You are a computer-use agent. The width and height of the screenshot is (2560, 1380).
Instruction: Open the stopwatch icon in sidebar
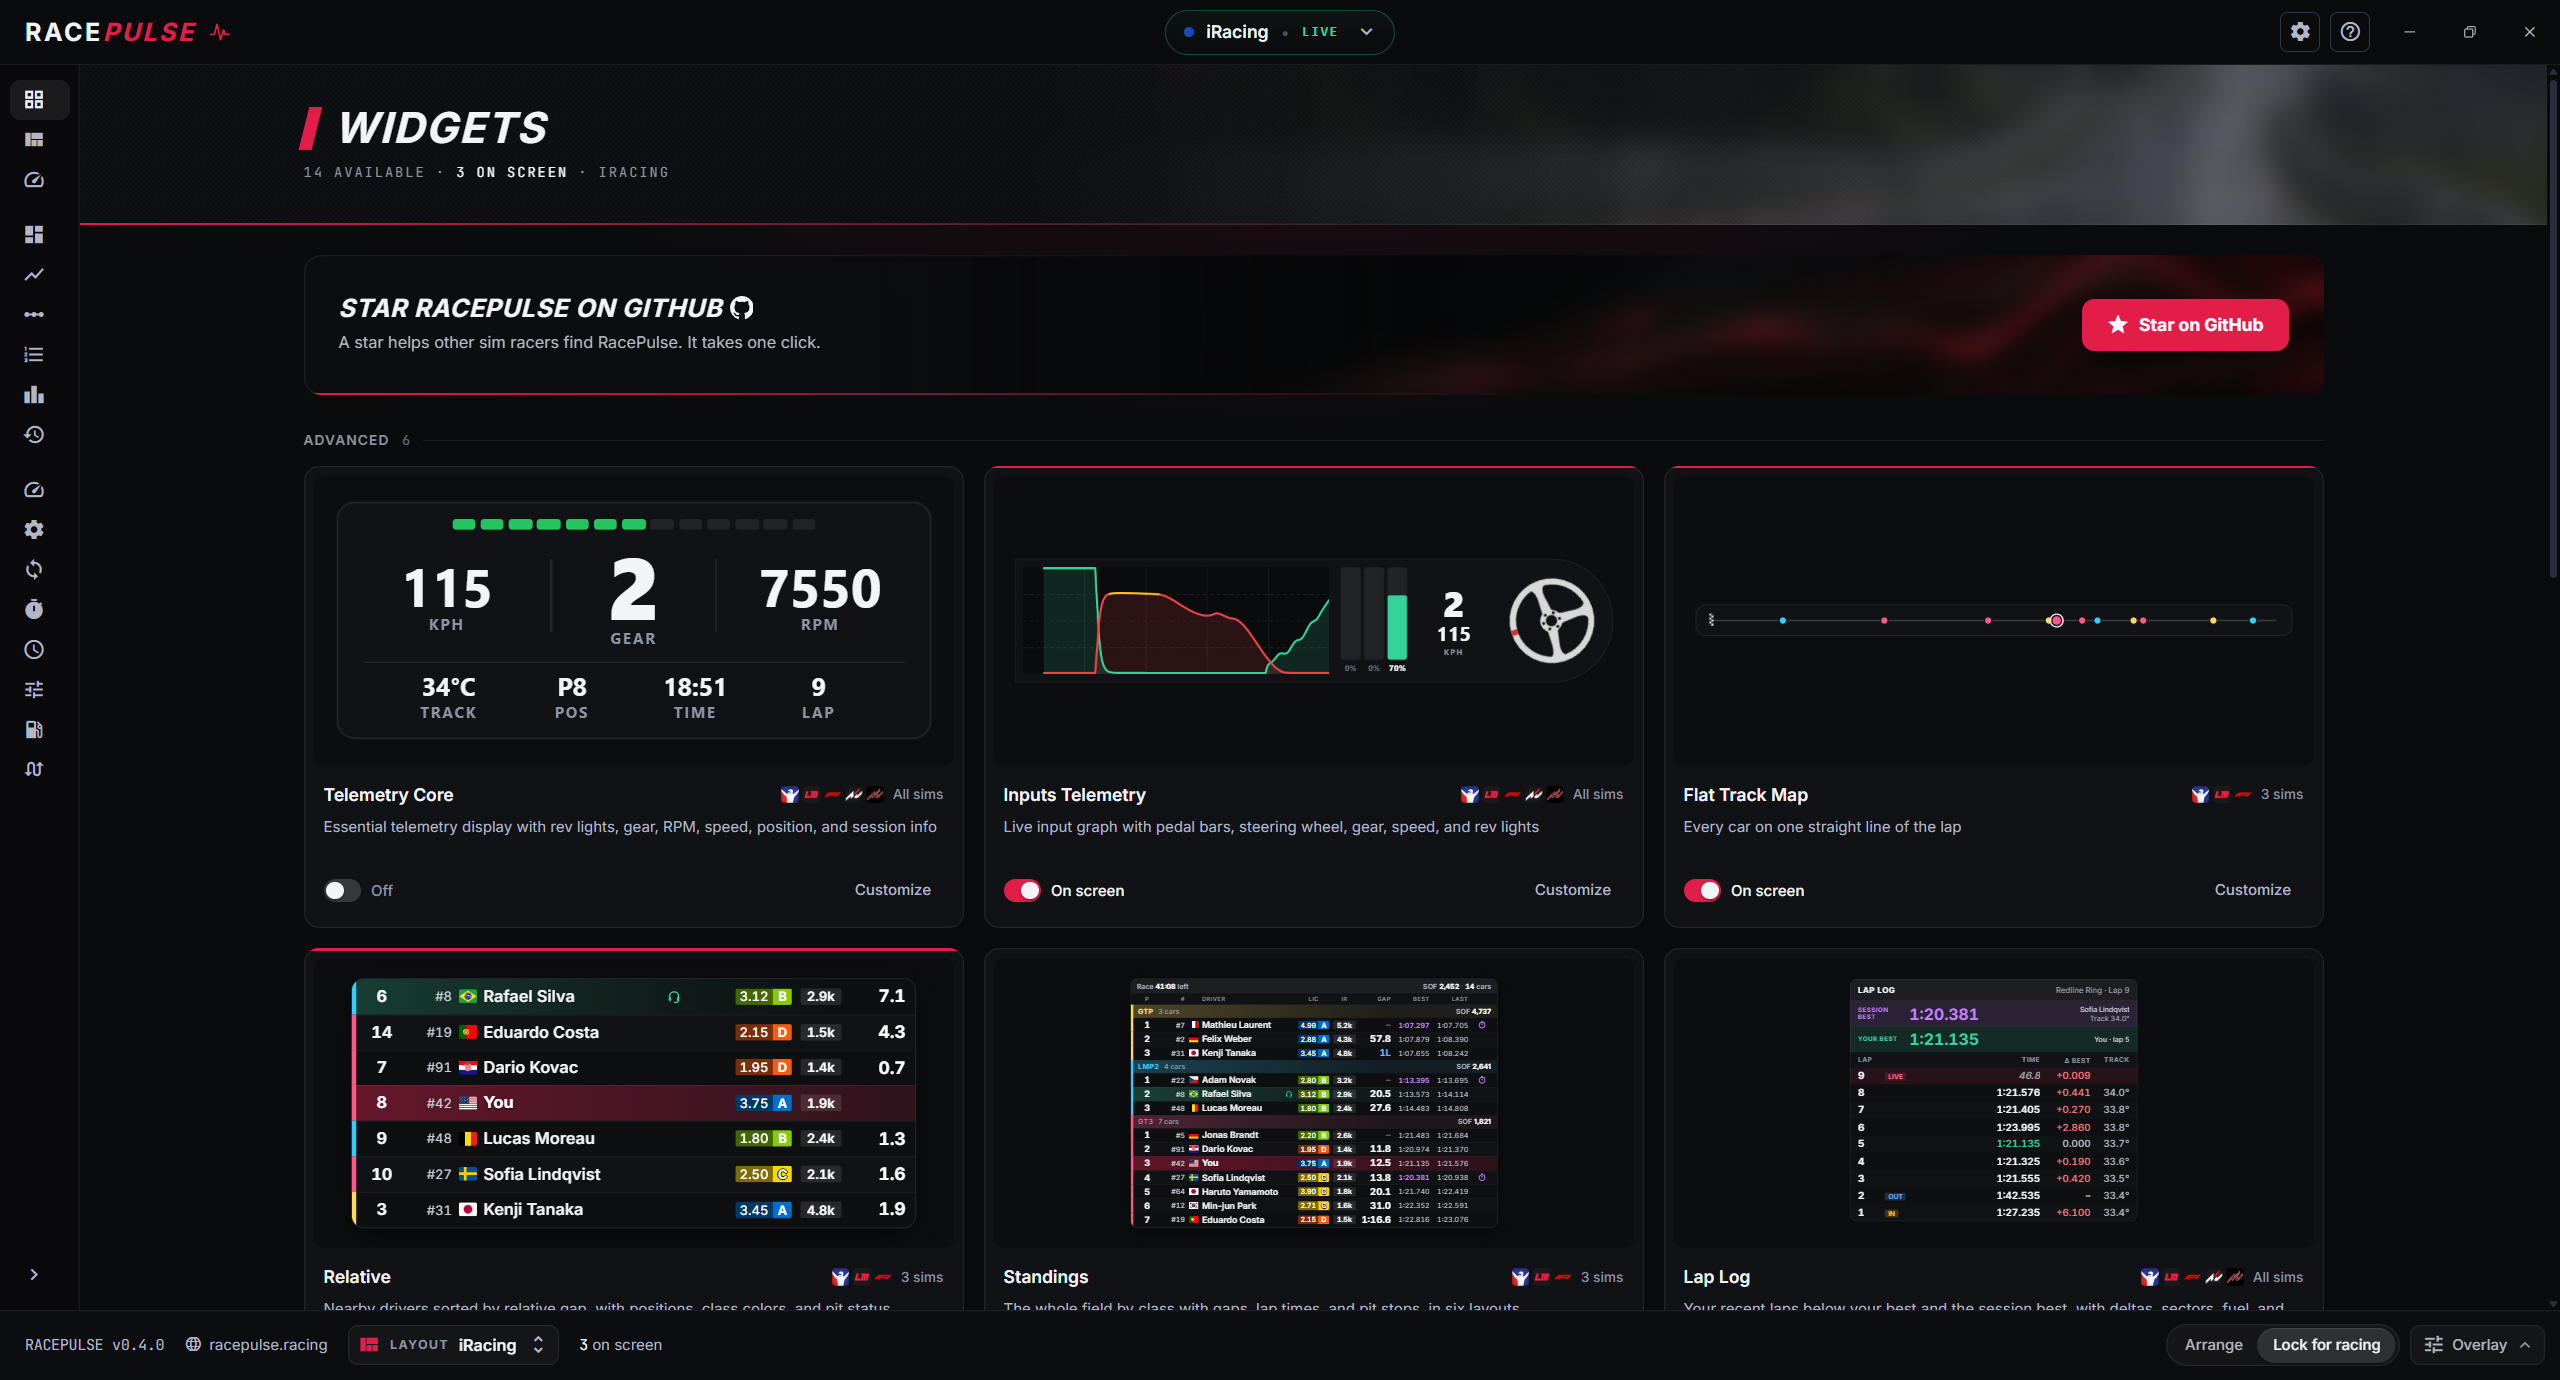(34, 609)
